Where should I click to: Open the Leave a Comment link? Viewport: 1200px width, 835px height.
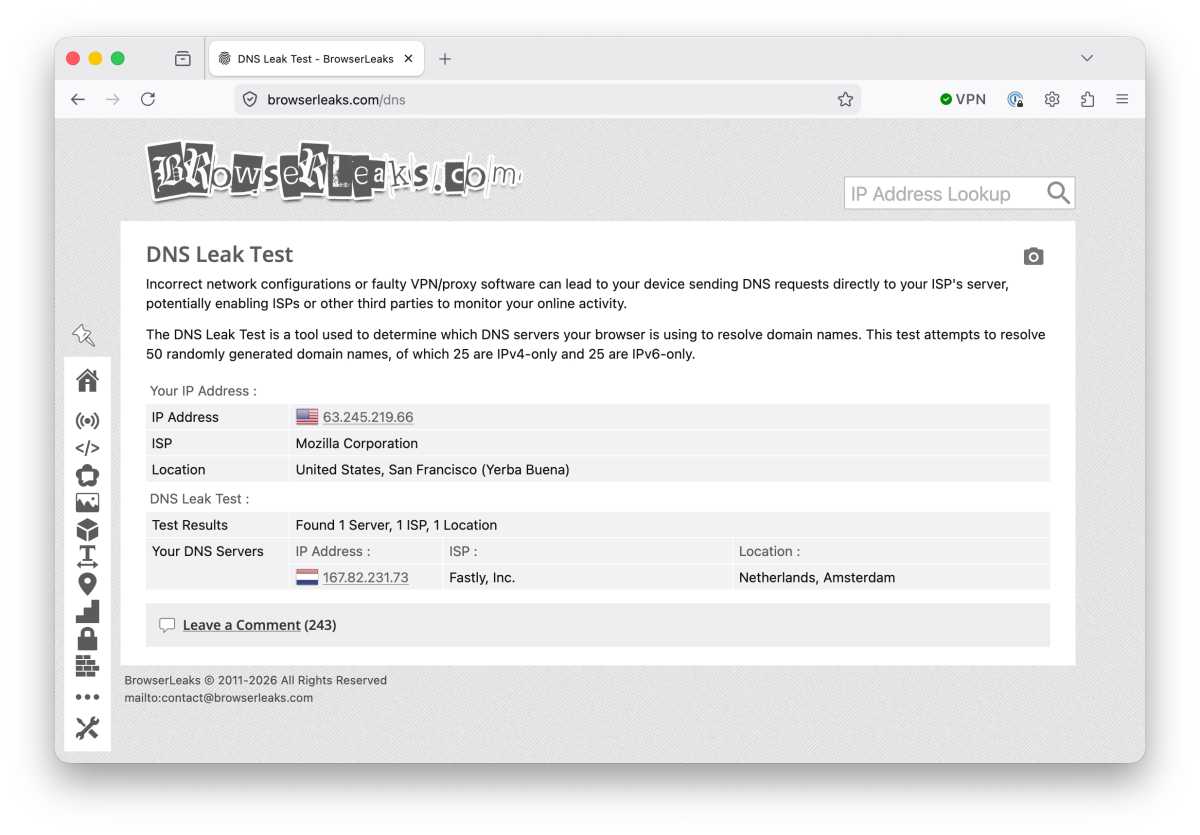pyautogui.click(x=241, y=624)
